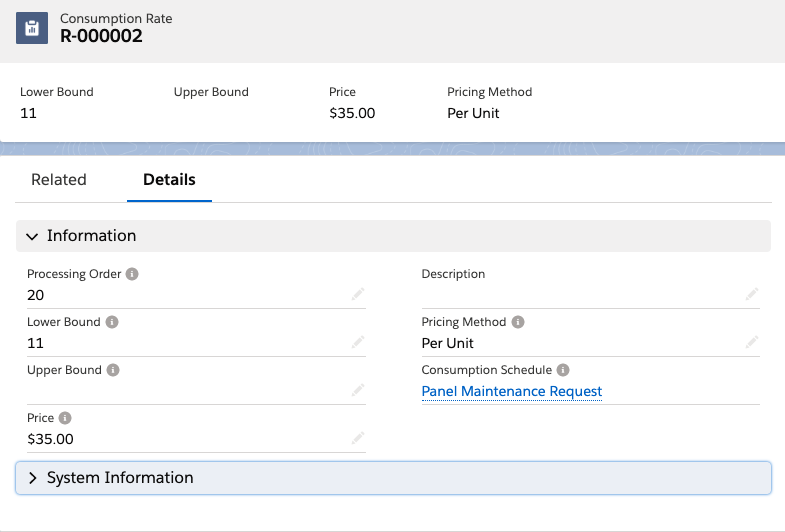Edit Lower Bound using pencil icon
Image resolution: width=785 pixels, height=532 pixels.
[x=358, y=342]
